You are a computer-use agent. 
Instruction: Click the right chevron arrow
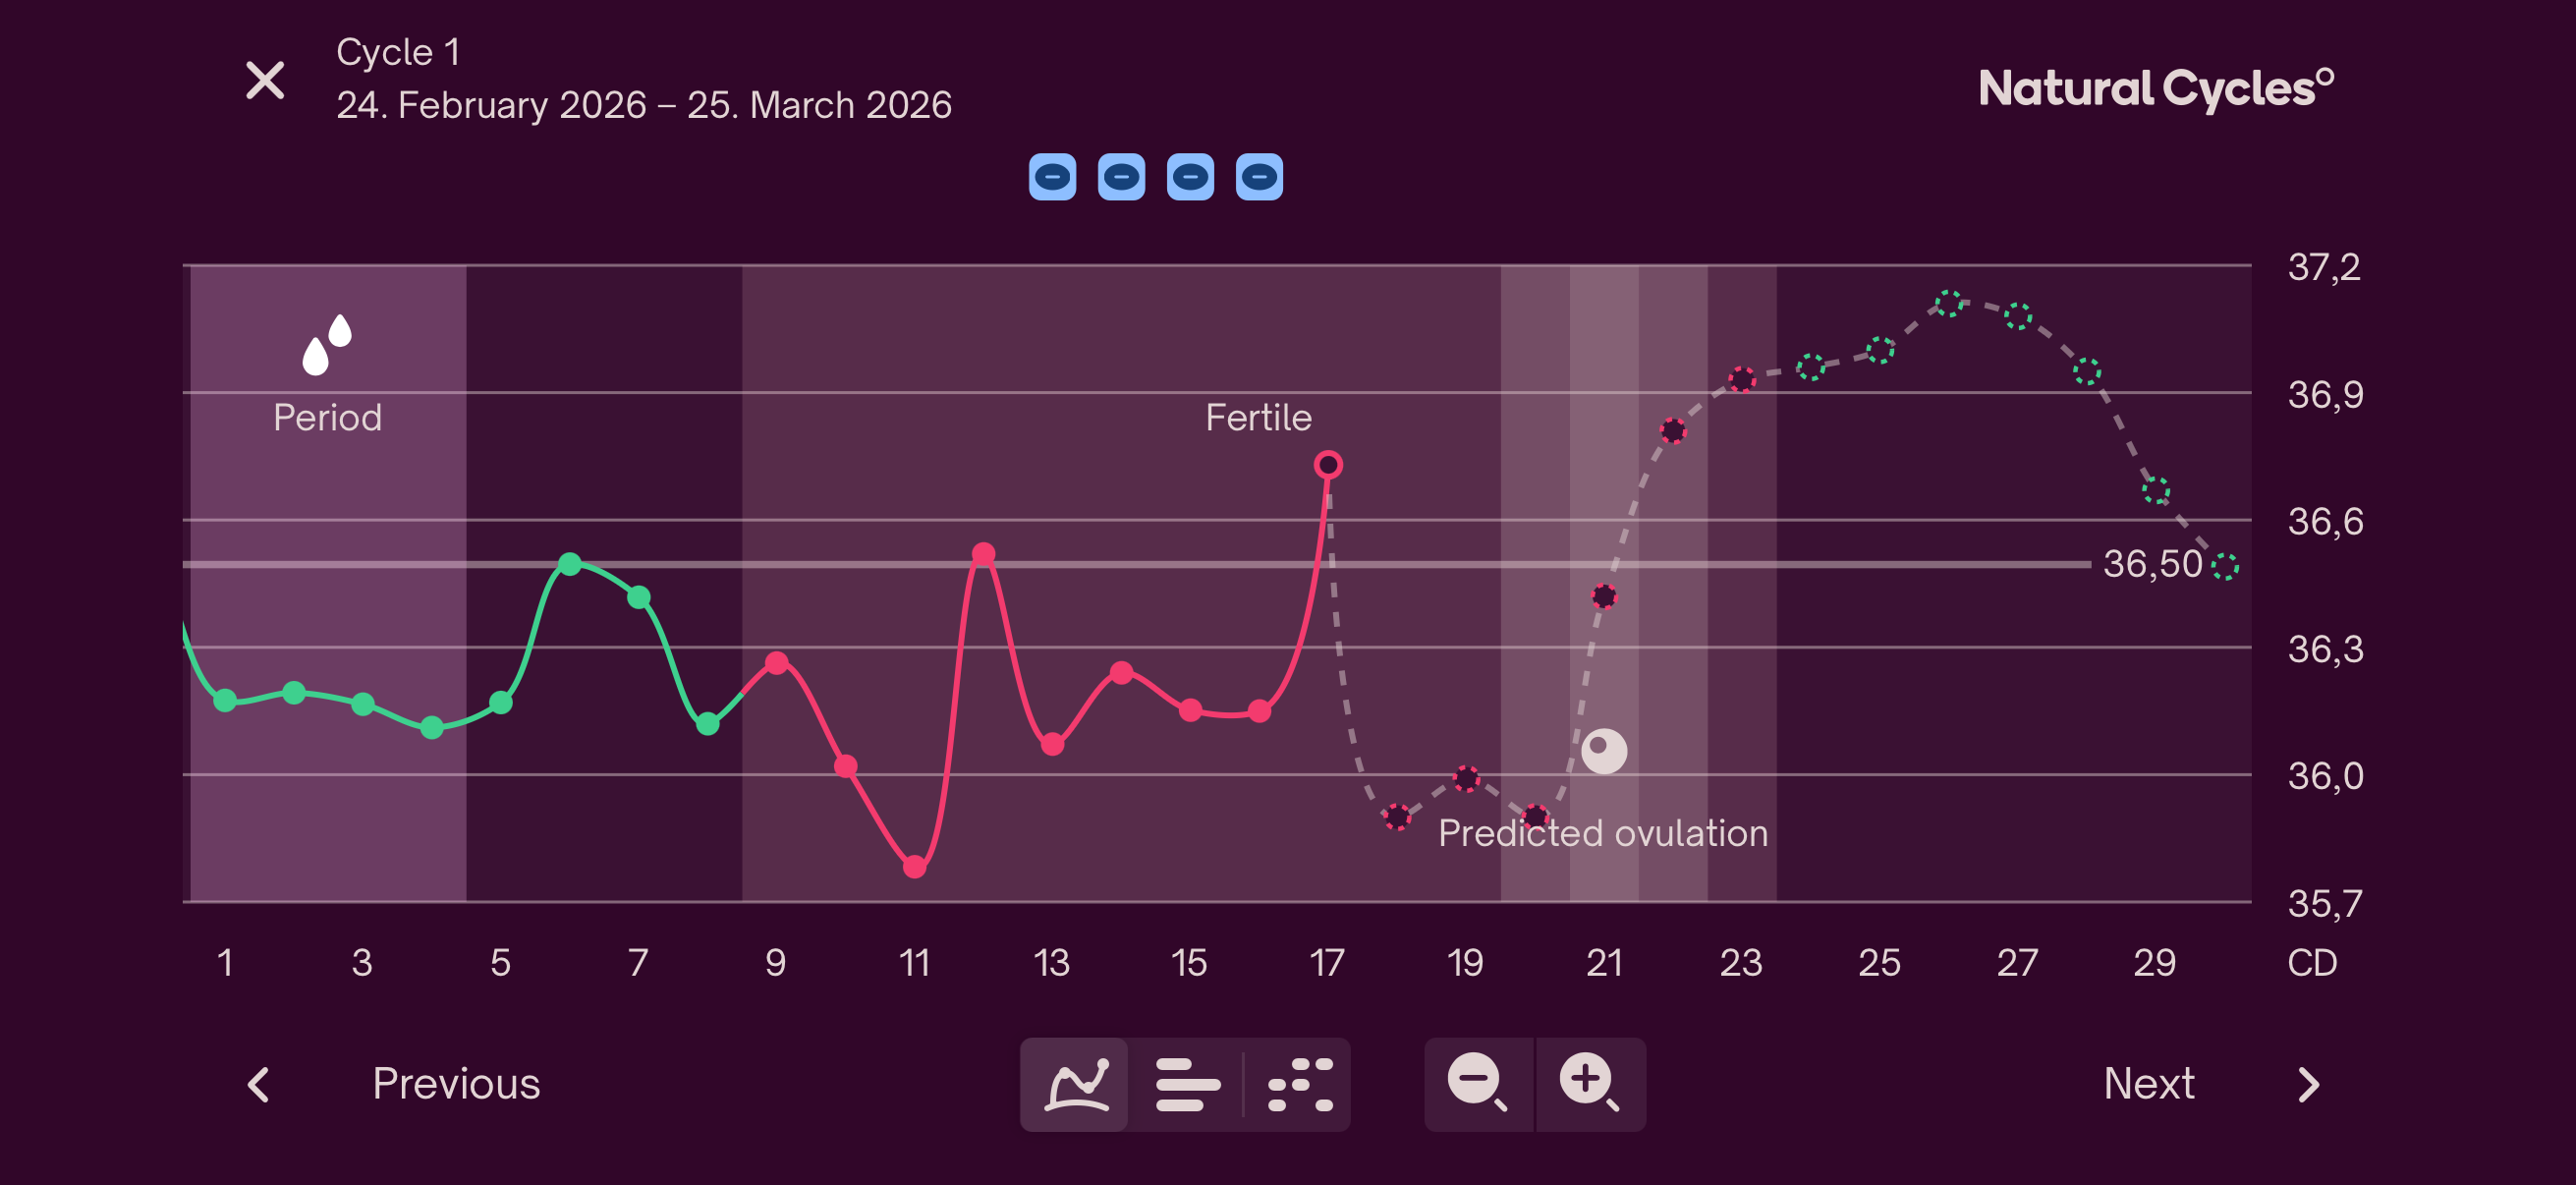pyautogui.click(x=2308, y=1084)
